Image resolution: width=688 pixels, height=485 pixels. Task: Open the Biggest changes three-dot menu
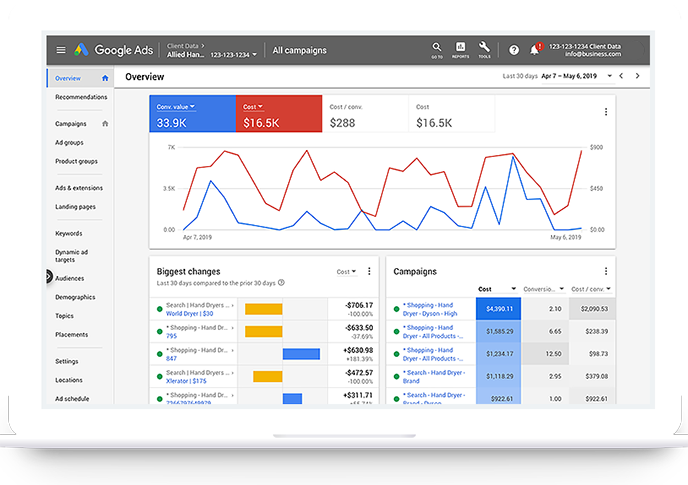pos(369,271)
